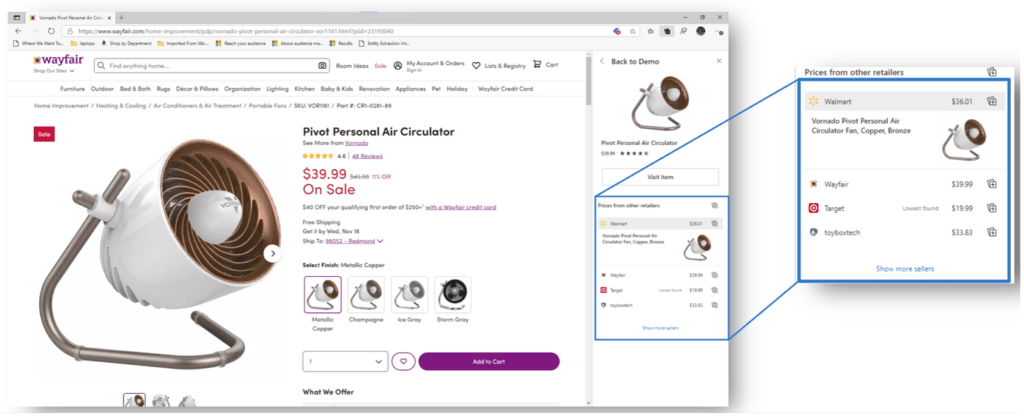
Task: Open the quantity dropdown
Action: tap(345, 361)
